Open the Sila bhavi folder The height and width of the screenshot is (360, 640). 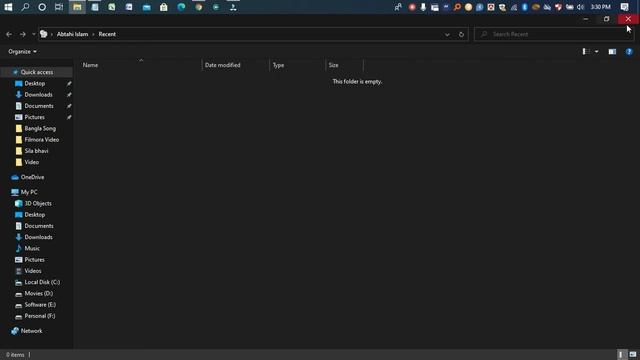36,151
